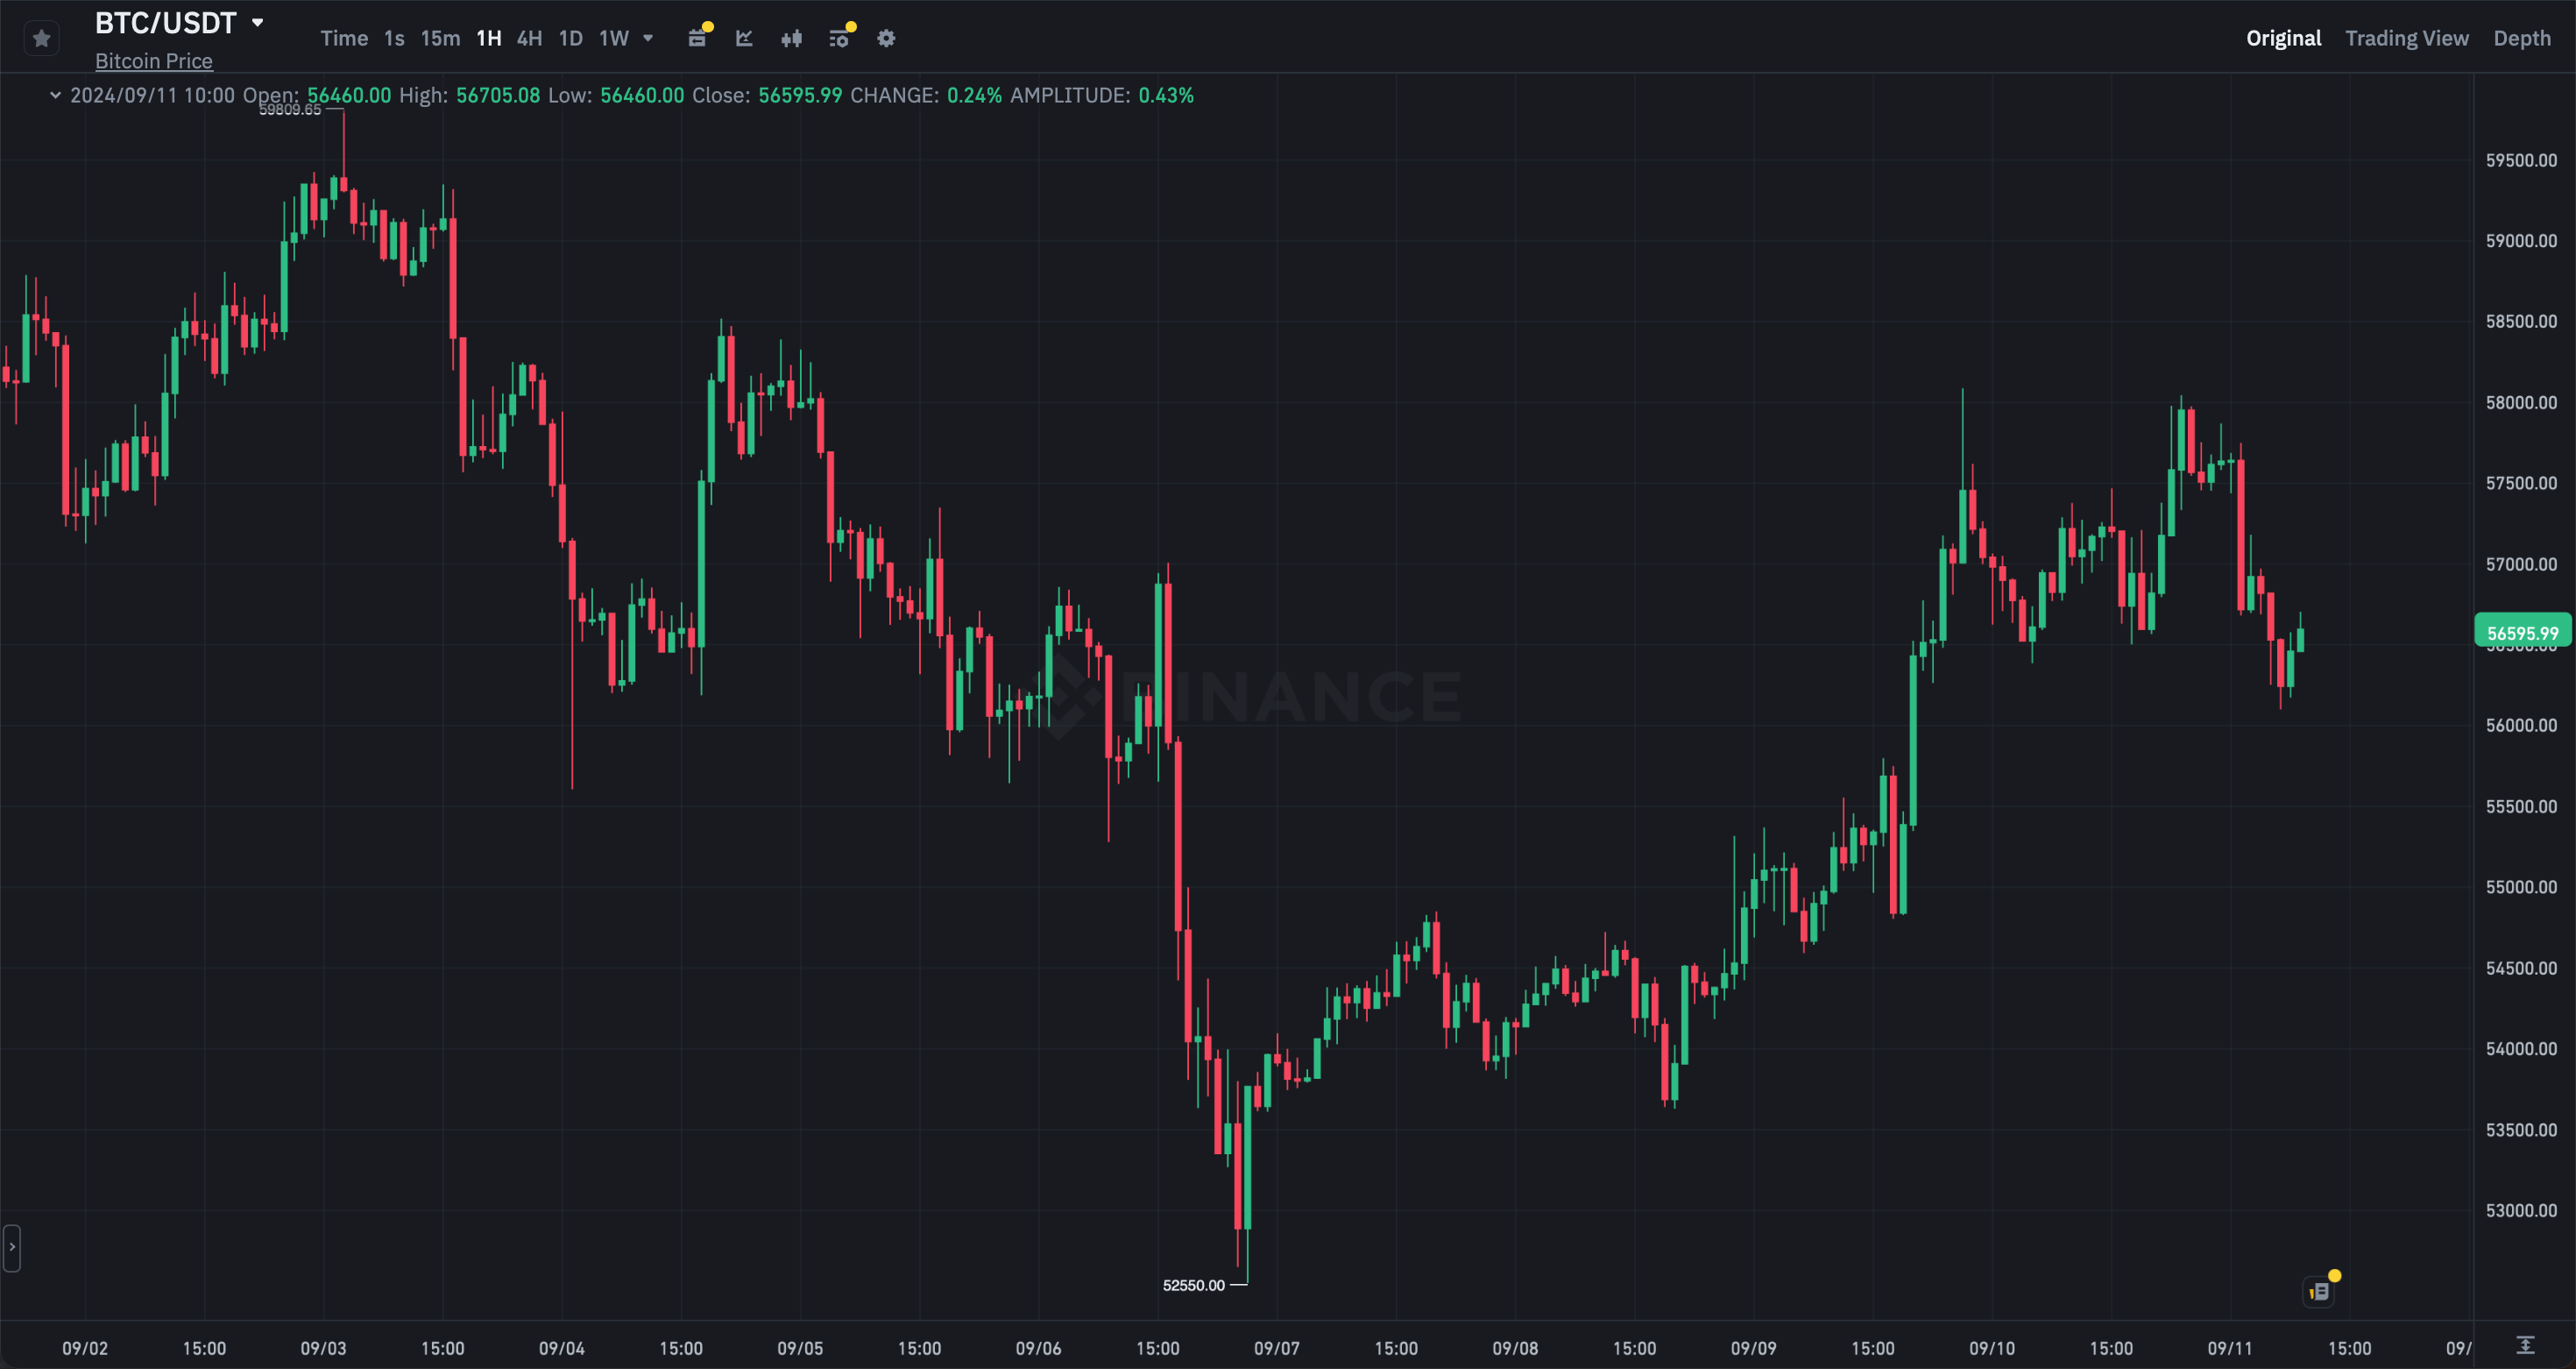Click the order marker icon near chart bottom
Screen dimensions: 2576x1369
[x=2320, y=1291]
